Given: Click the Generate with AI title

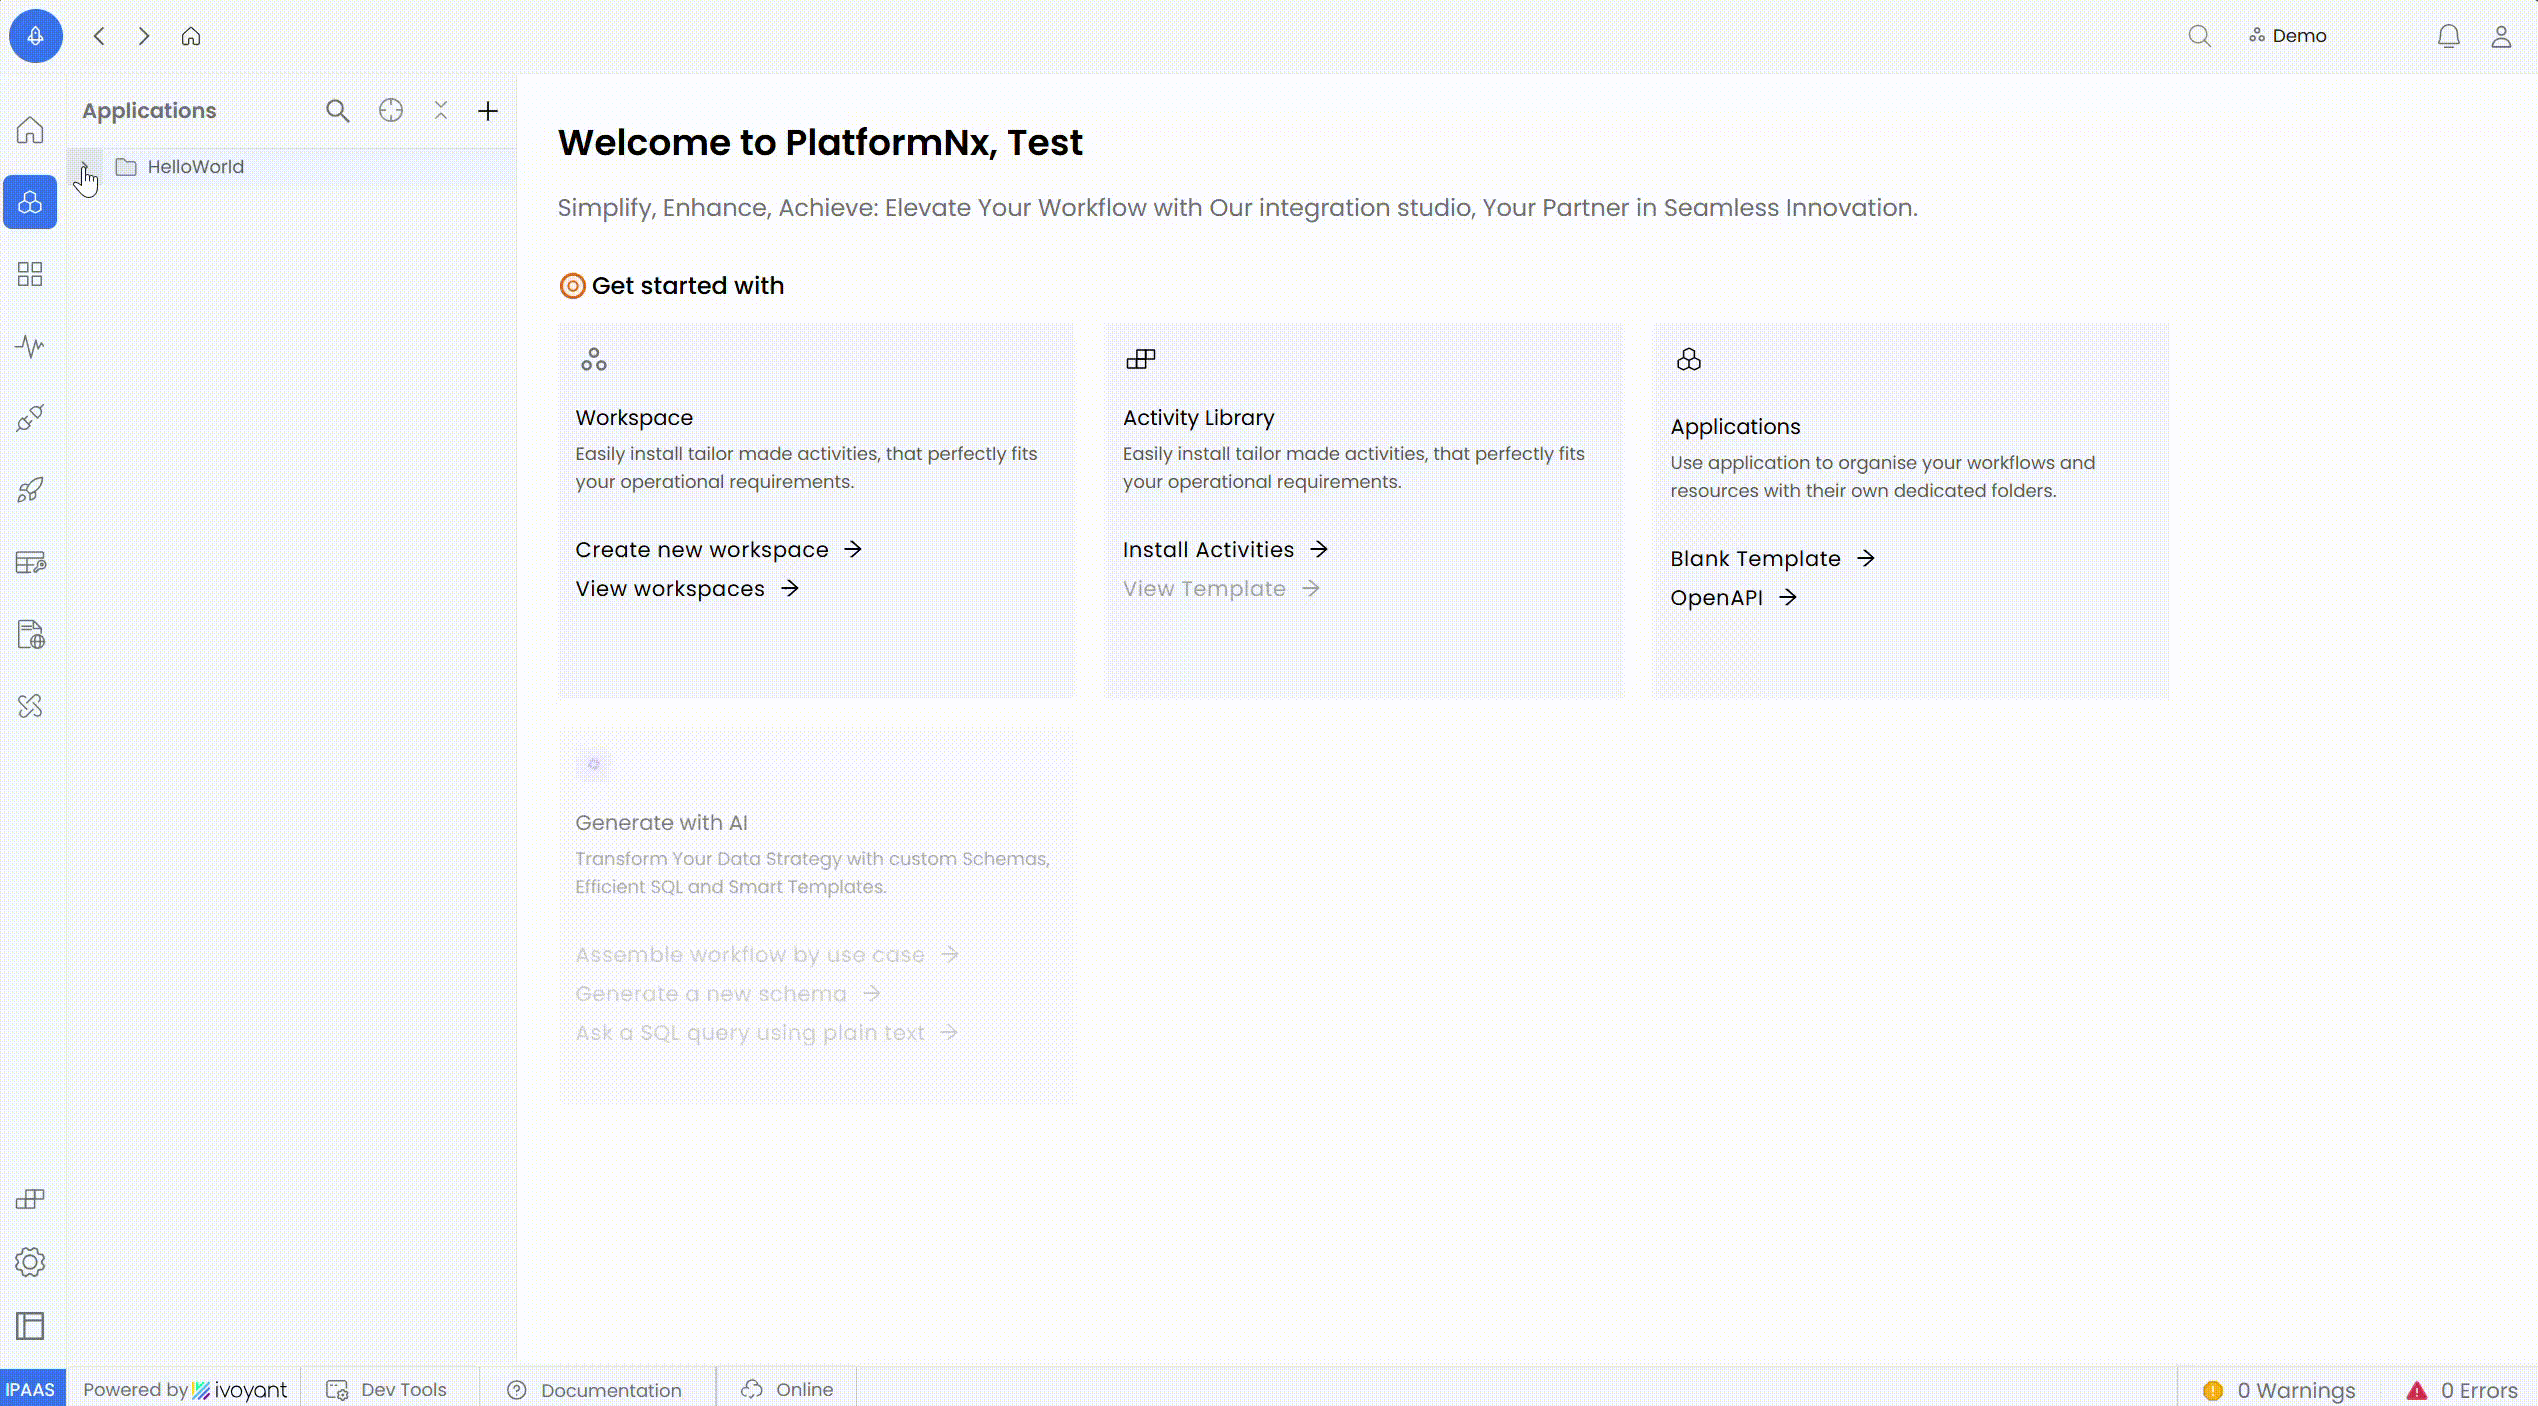Looking at the screenshot, I should [661, 822].
